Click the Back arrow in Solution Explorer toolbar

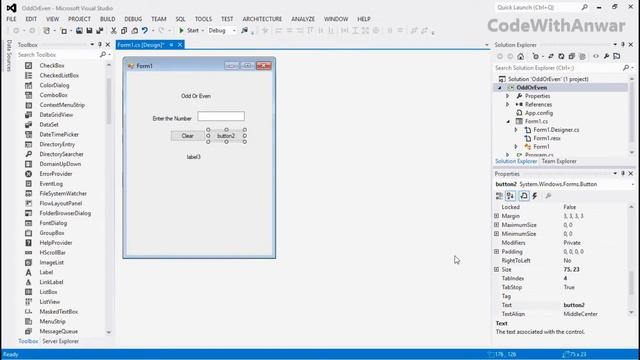pyautogui.click(x=500, y=56)
